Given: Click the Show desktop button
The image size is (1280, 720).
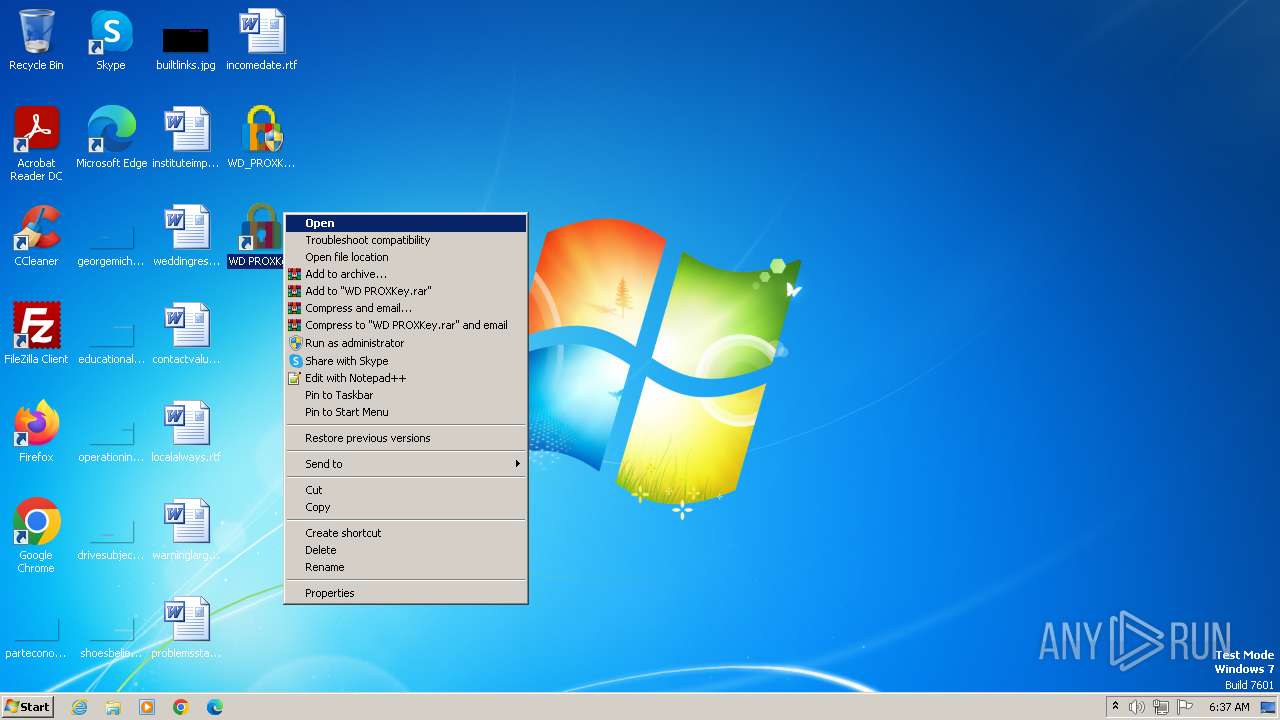Looking at the screenshot, I should (x=1269, y=707).
